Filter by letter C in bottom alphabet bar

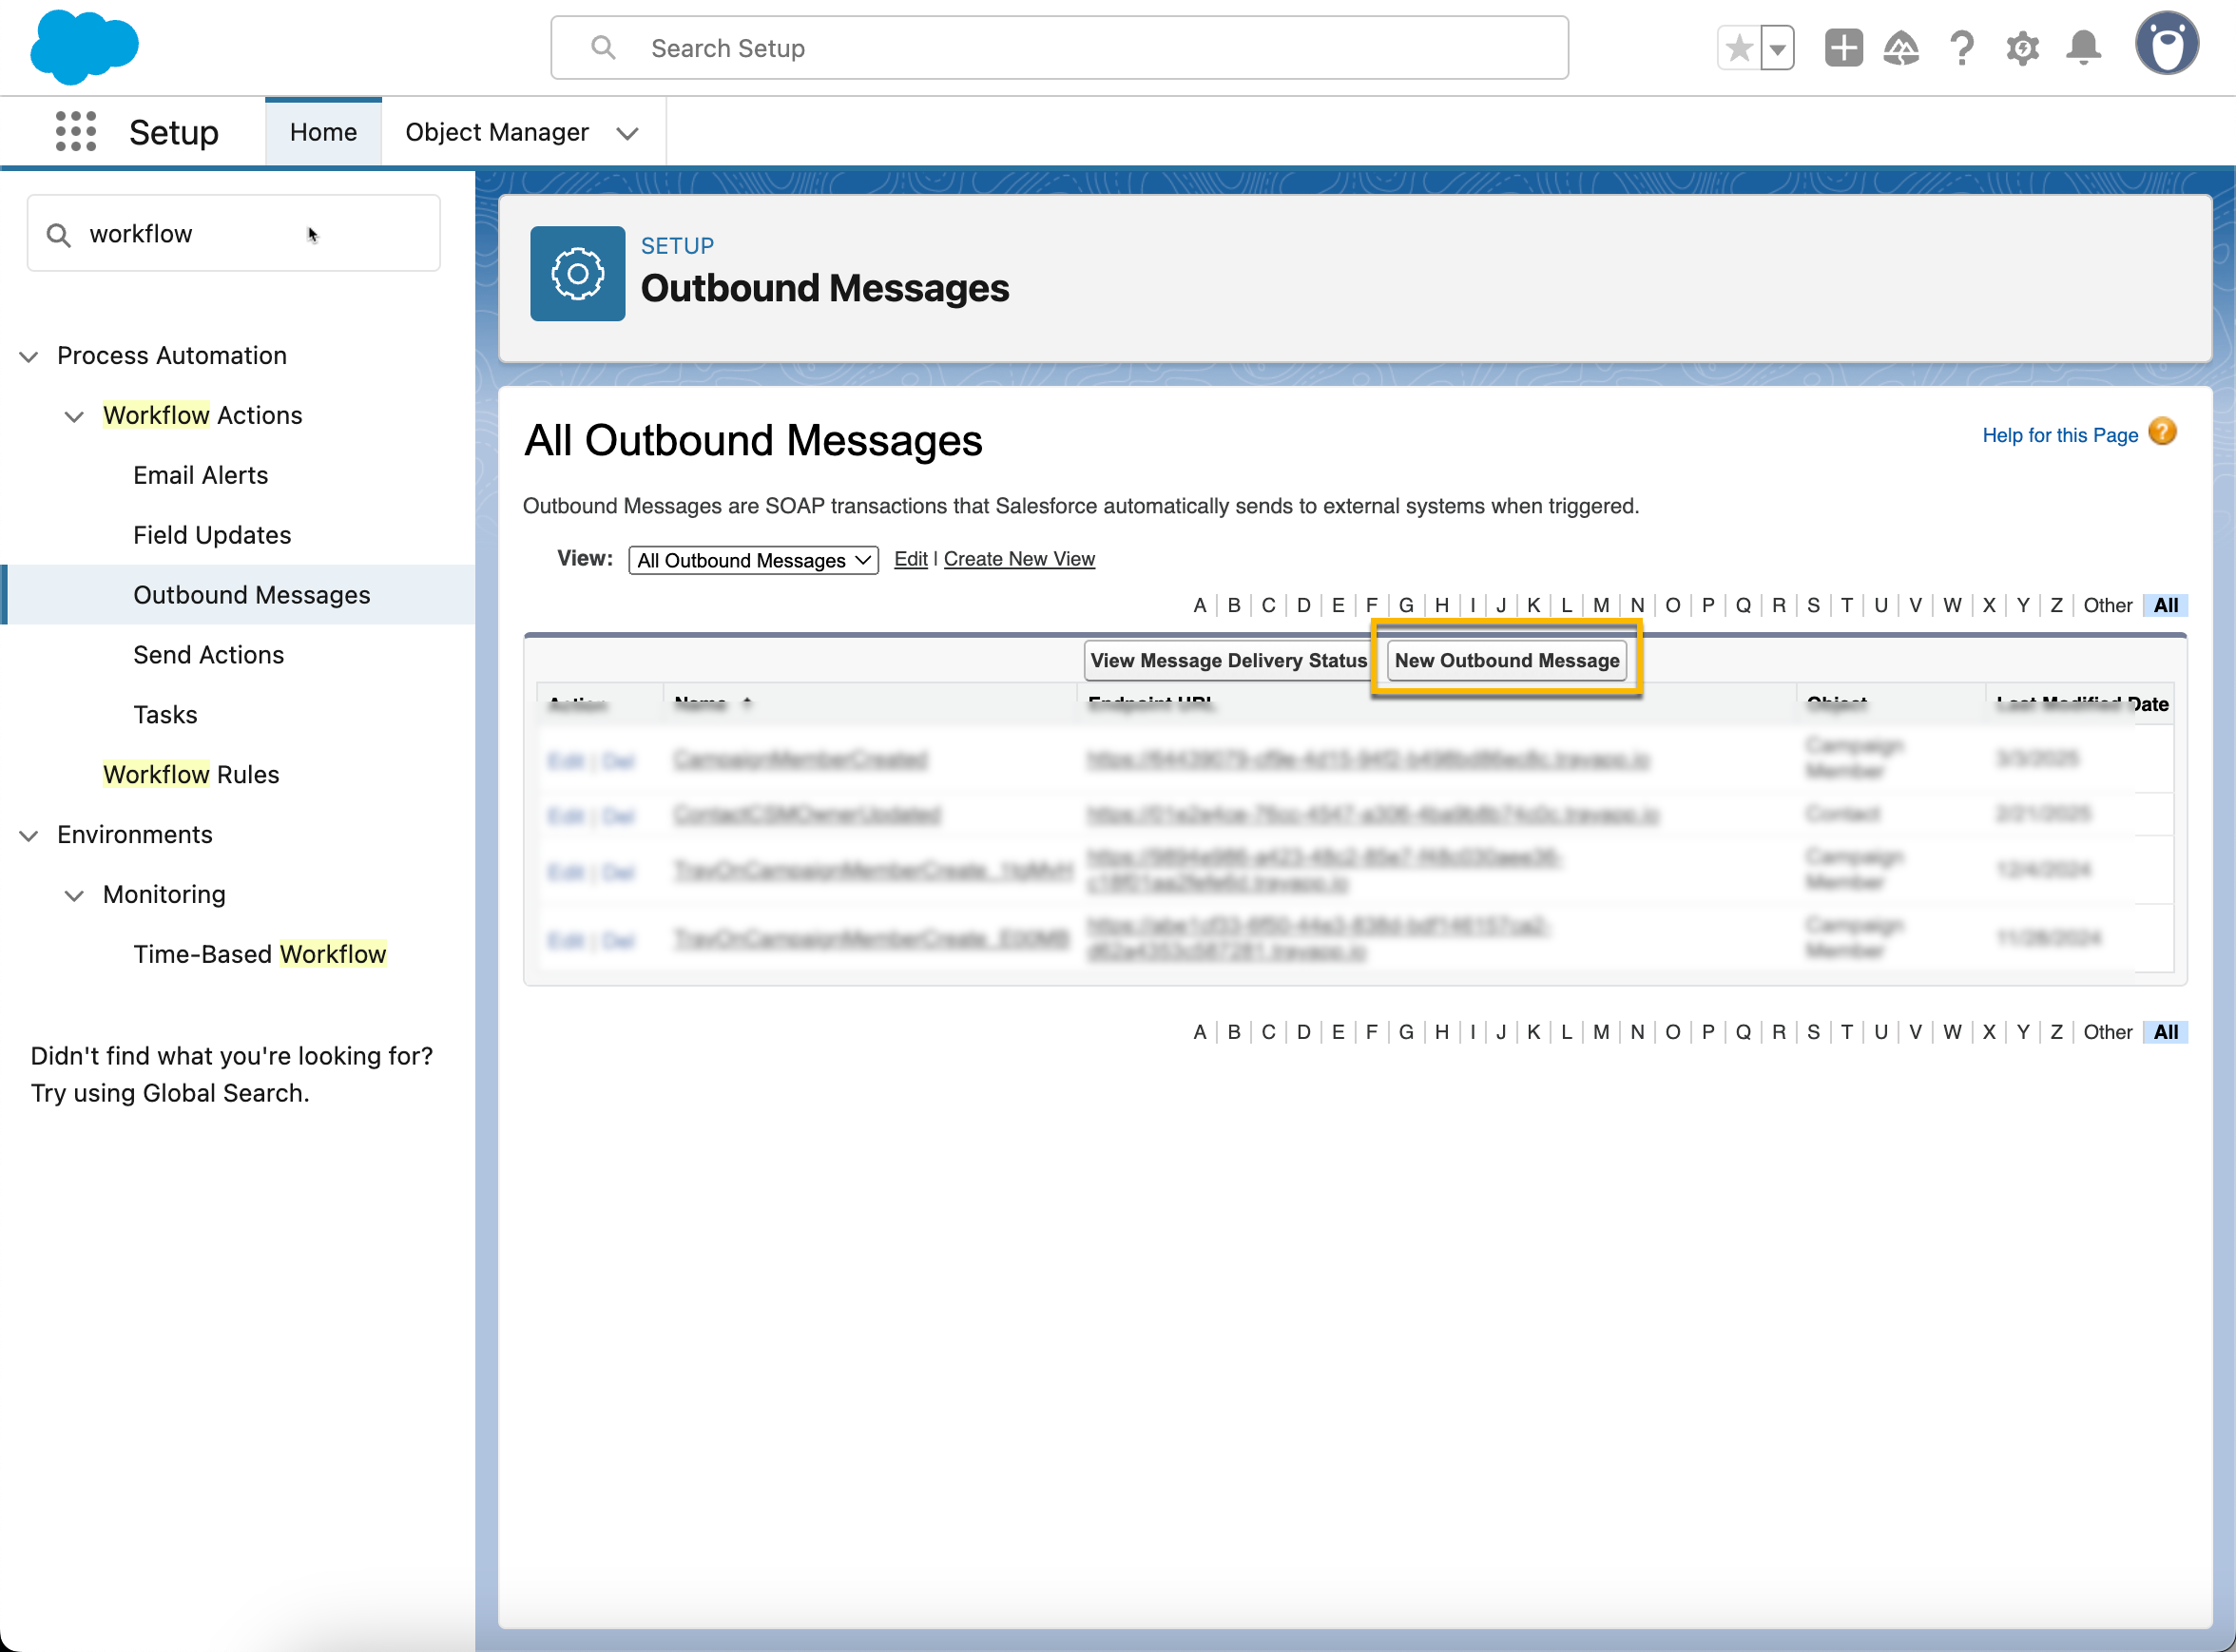(1268, 1032)
